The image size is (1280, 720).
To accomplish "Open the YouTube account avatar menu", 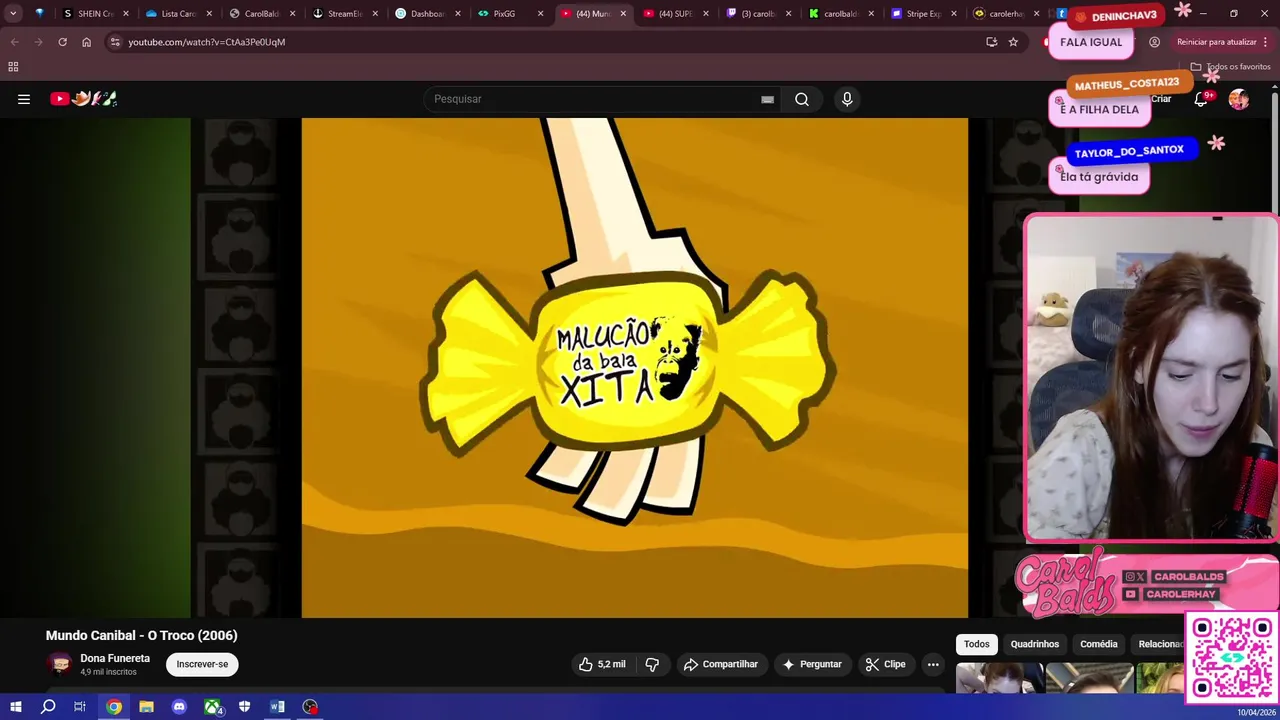I will 1239,99.
